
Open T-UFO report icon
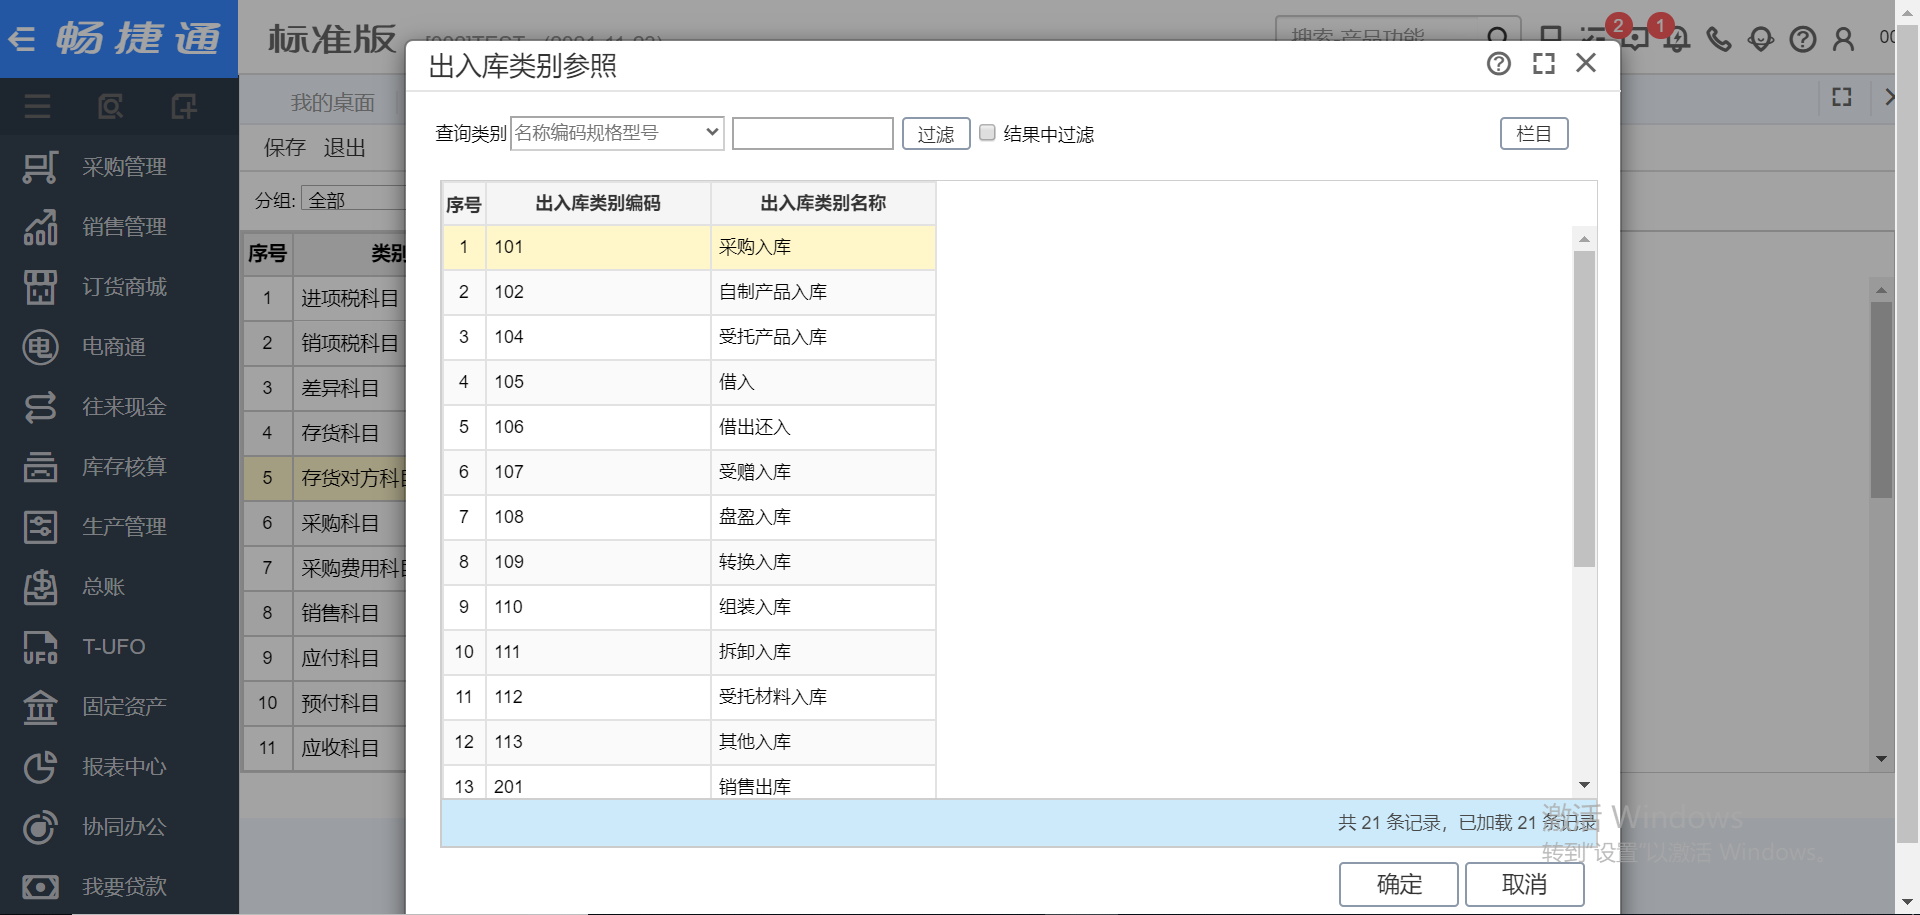tap(40, 647)
